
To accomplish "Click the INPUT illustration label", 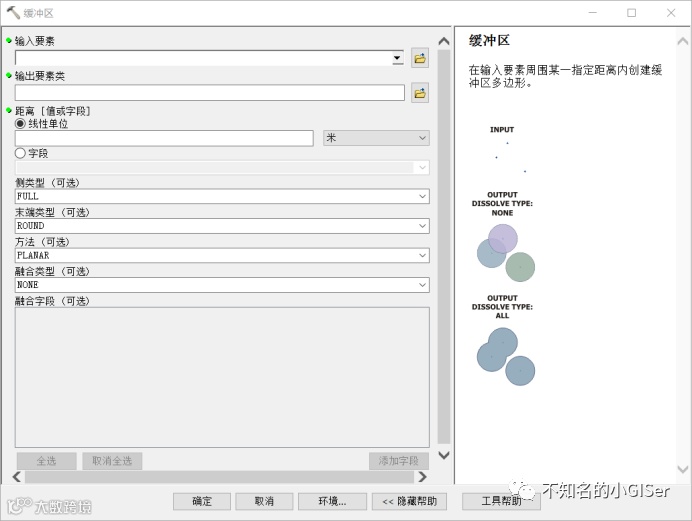I will (502, 130).
